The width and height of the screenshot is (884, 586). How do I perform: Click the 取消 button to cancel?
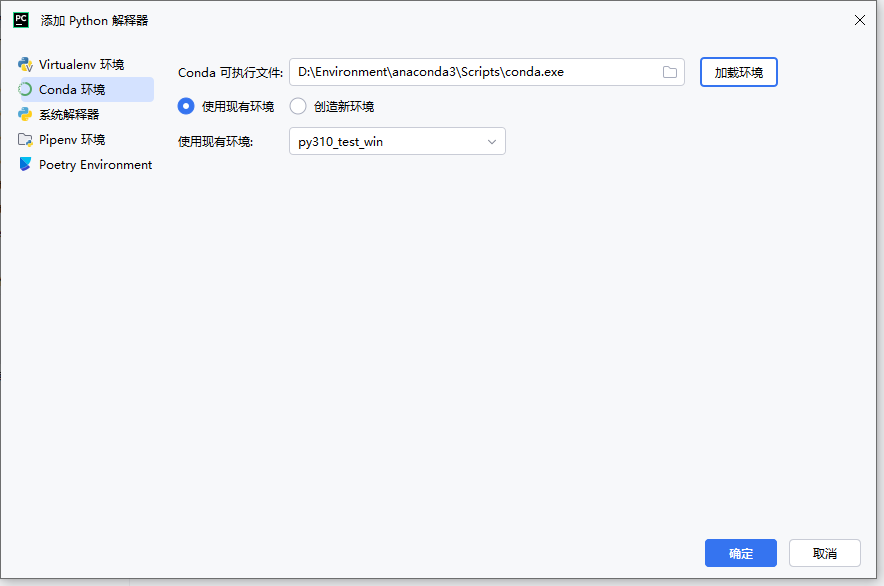pyautogui.click(x=825, y=553)
